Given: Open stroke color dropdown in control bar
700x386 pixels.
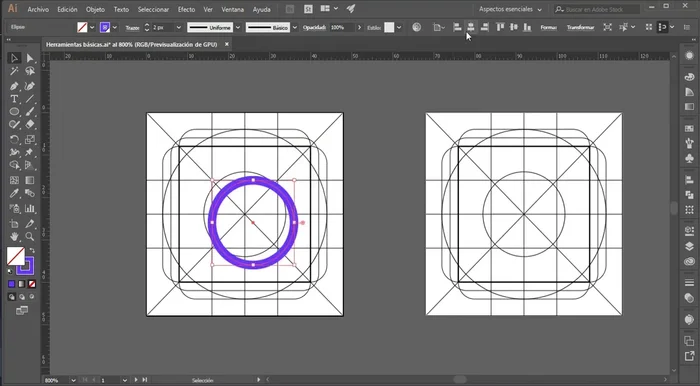Looking at the screenshot, I should coord(115,27).
